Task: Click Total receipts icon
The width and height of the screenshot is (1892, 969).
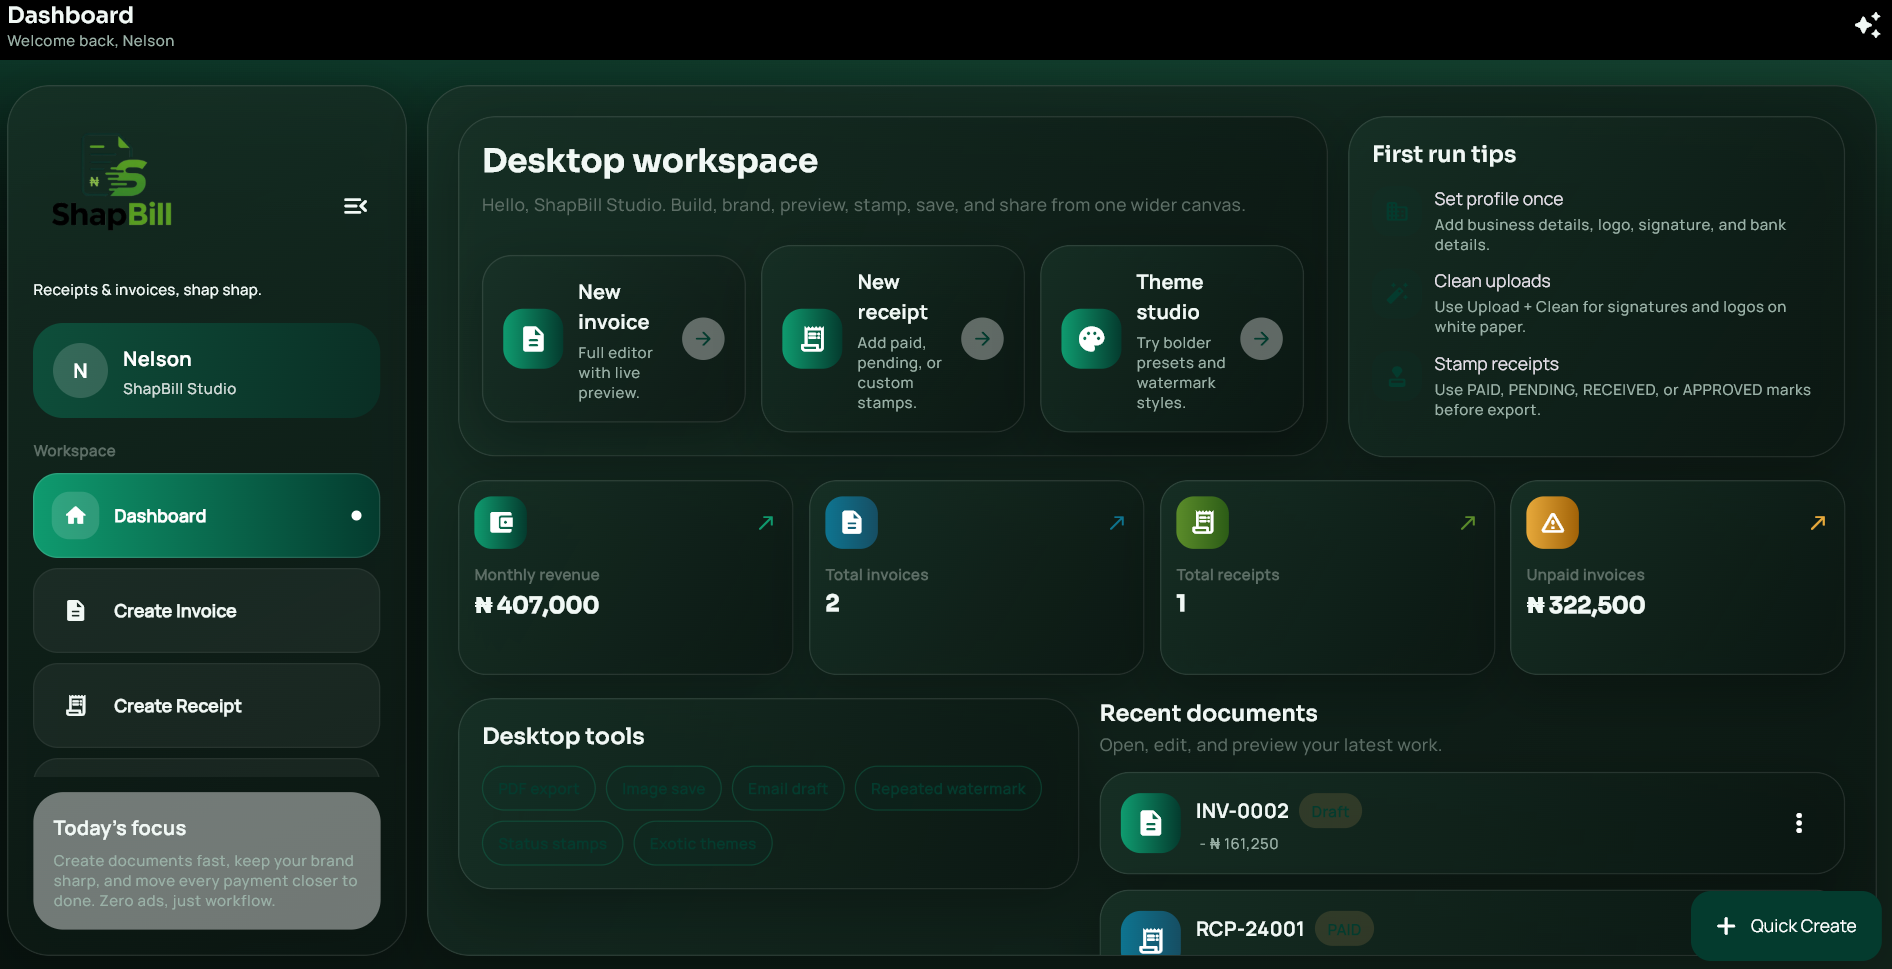Action: pyautogui.click(x=1202, y=522)
